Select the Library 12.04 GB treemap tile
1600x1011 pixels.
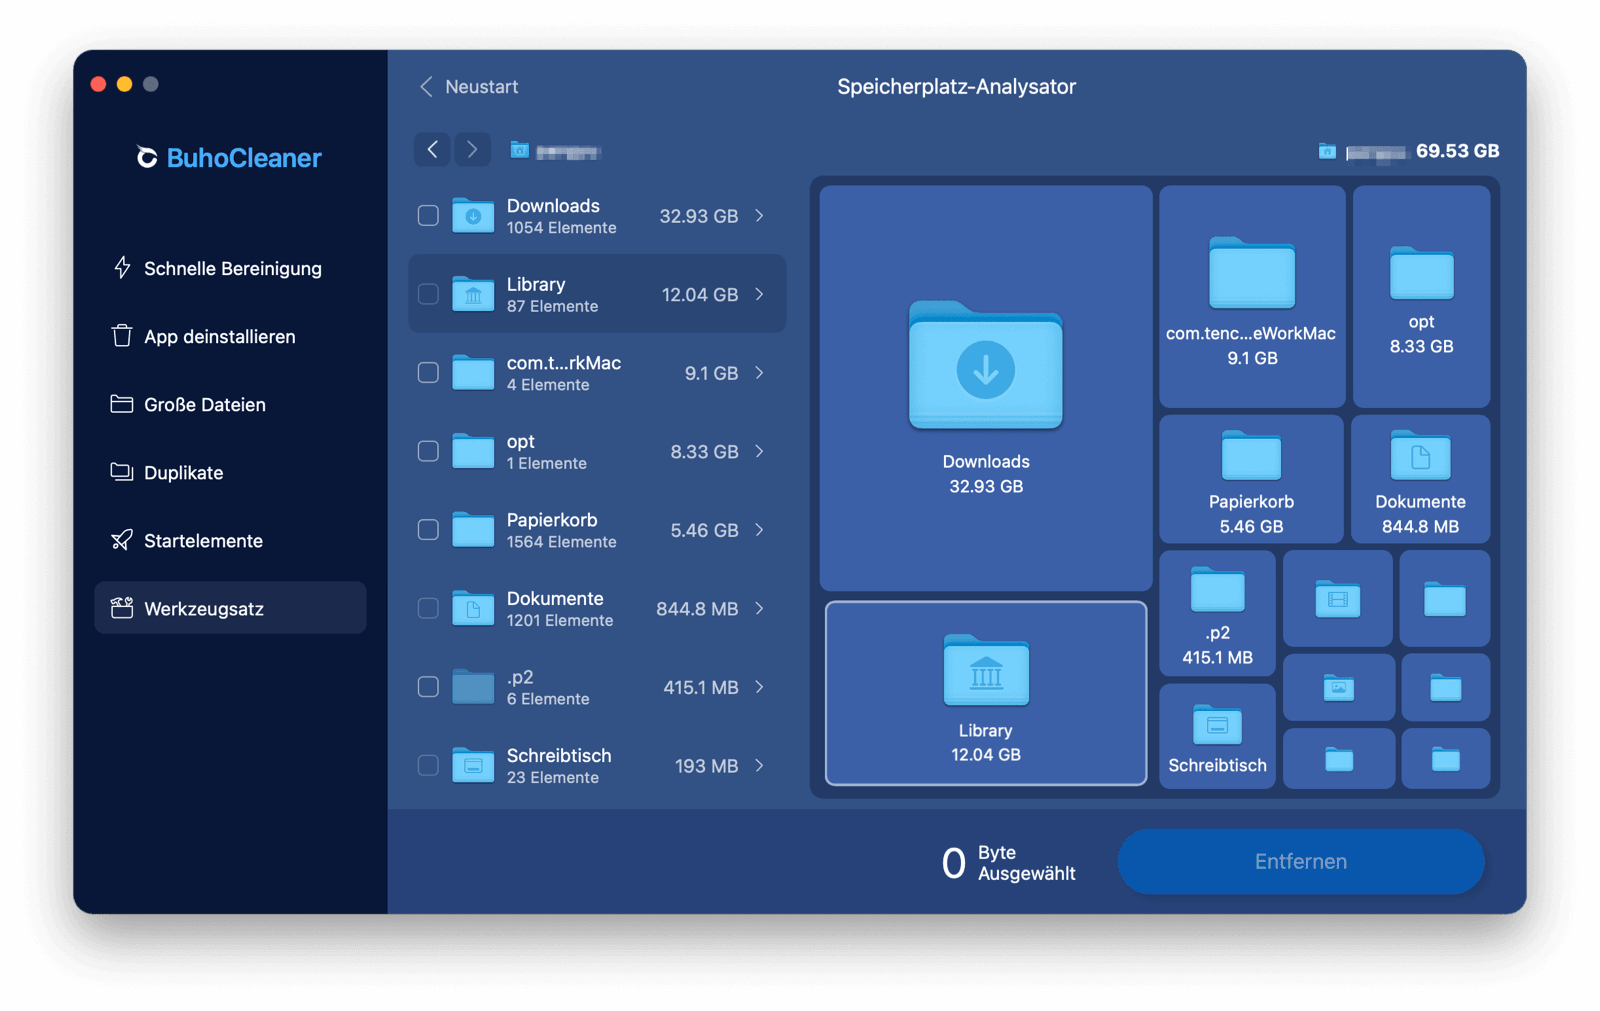986,693
